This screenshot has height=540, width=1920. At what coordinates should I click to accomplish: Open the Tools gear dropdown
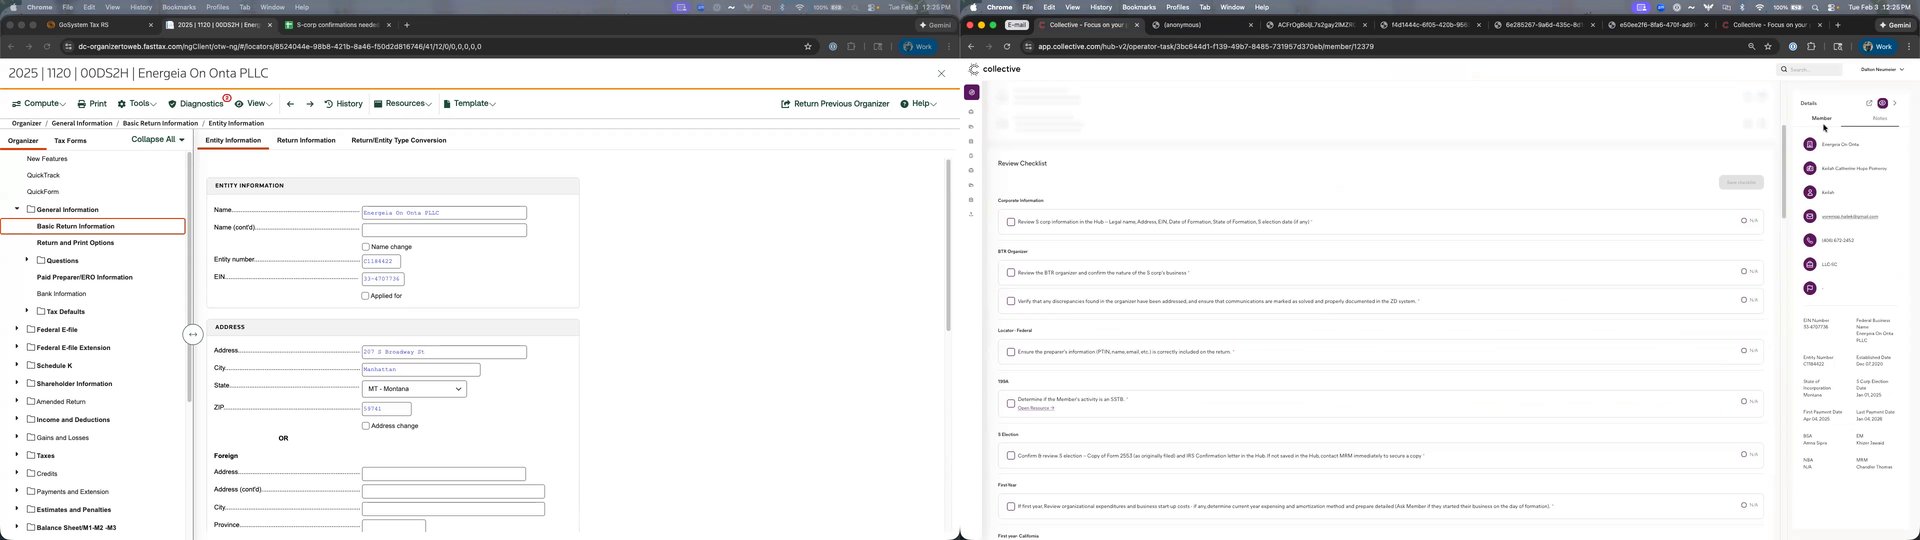[137, 103]
